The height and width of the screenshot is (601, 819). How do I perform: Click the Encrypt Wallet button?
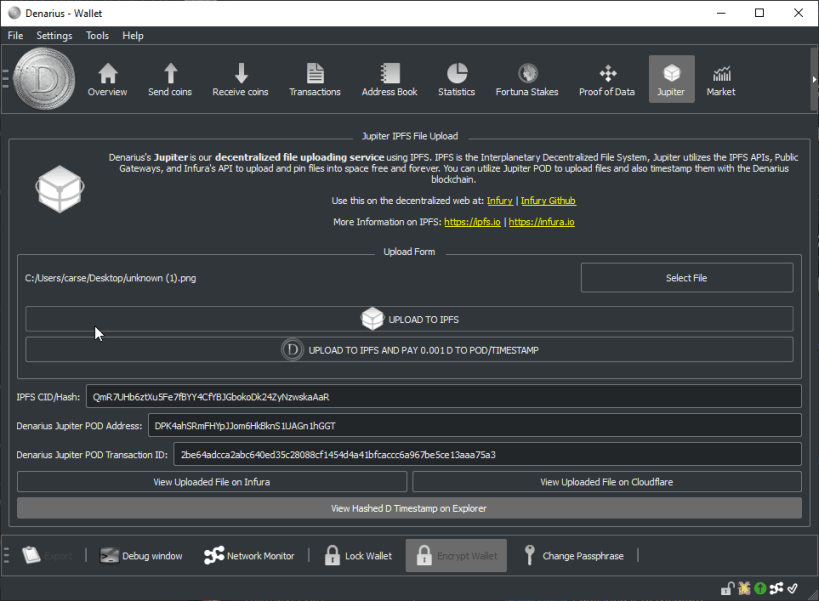(457, 556)
